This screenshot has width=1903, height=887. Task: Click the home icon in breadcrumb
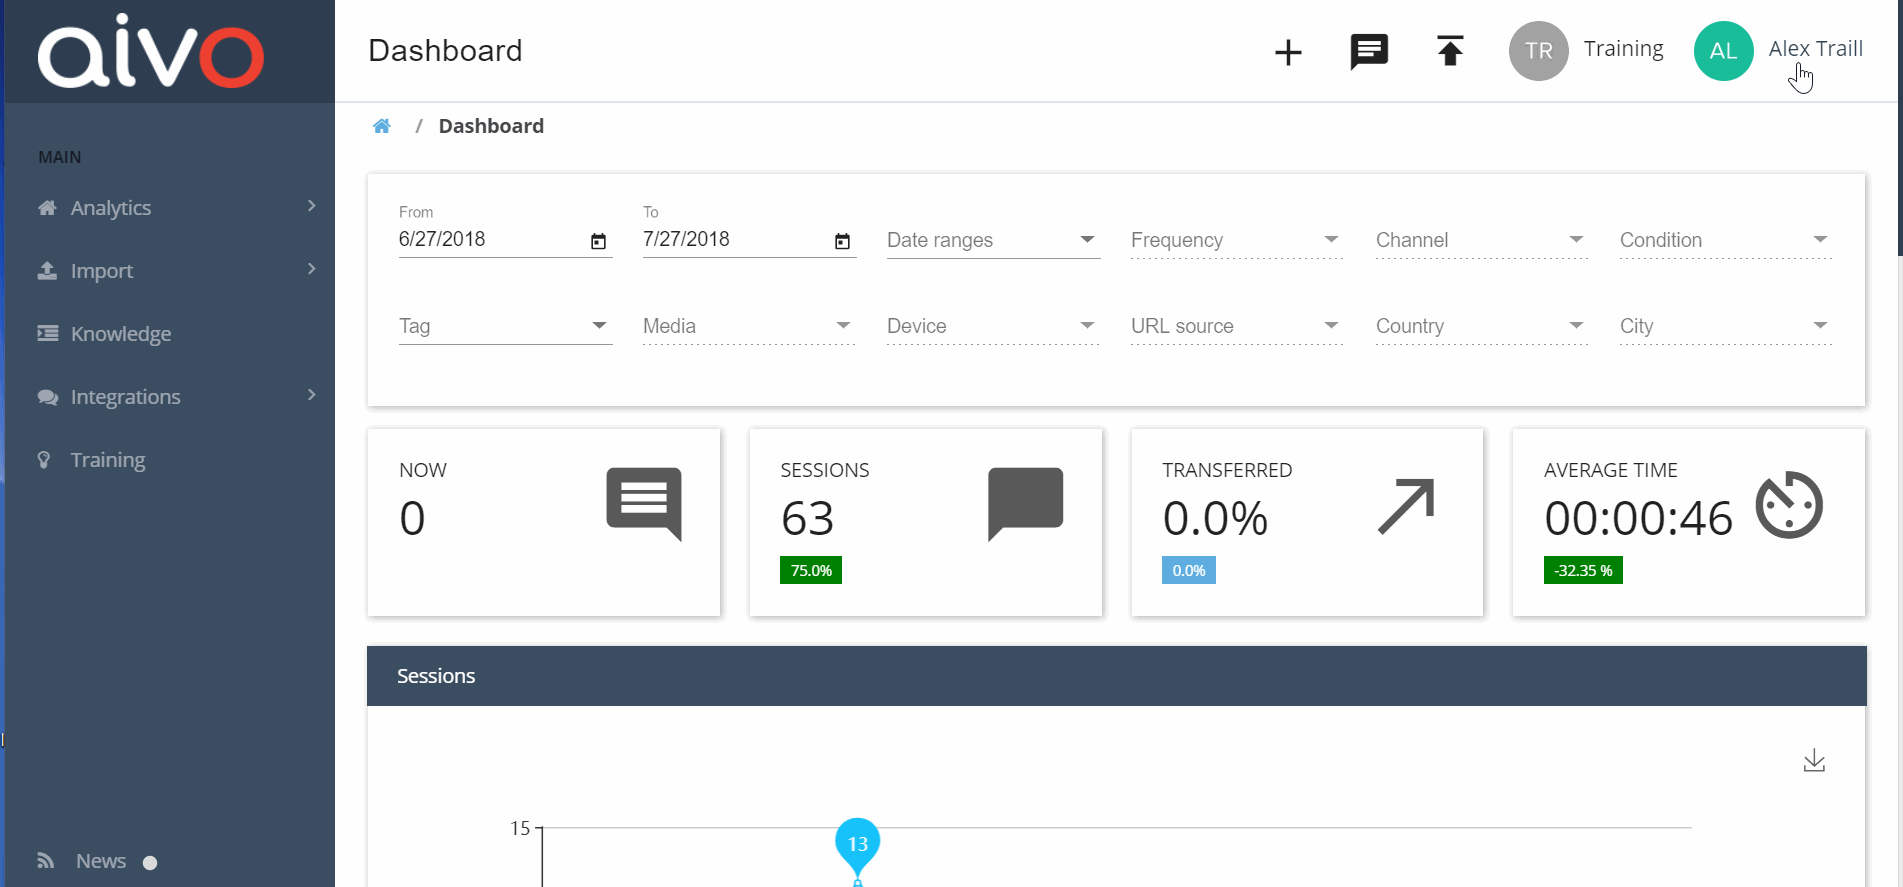tap(381, 126)
